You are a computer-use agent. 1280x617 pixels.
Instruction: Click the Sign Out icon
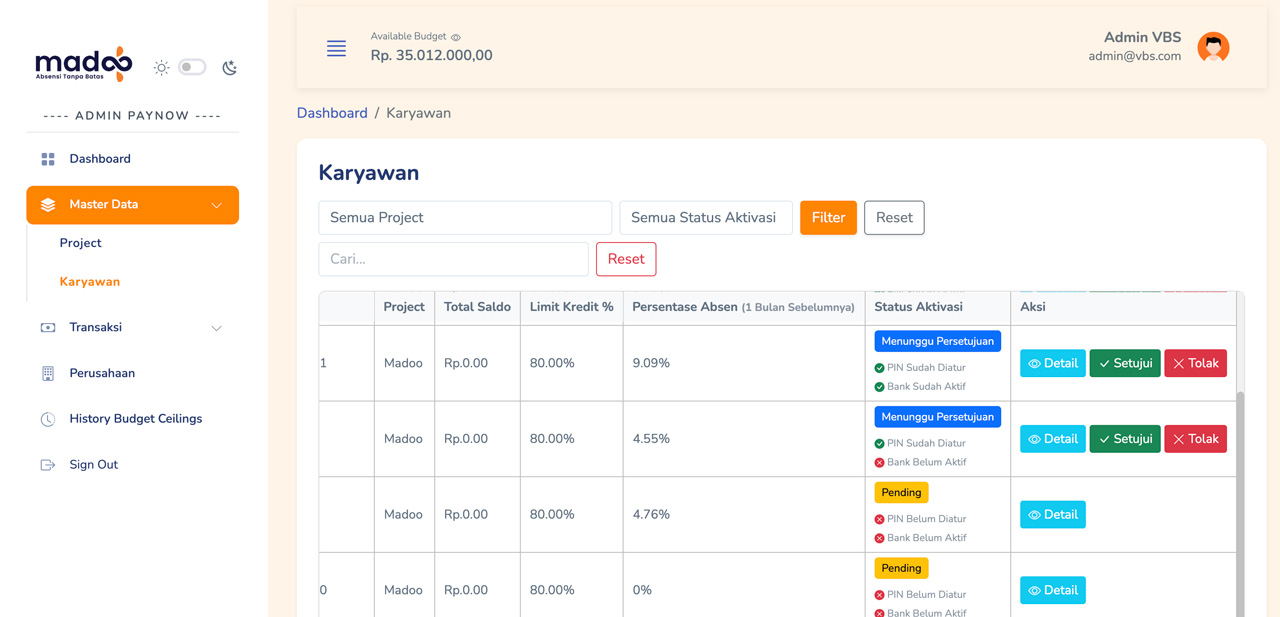coord(48,465)
